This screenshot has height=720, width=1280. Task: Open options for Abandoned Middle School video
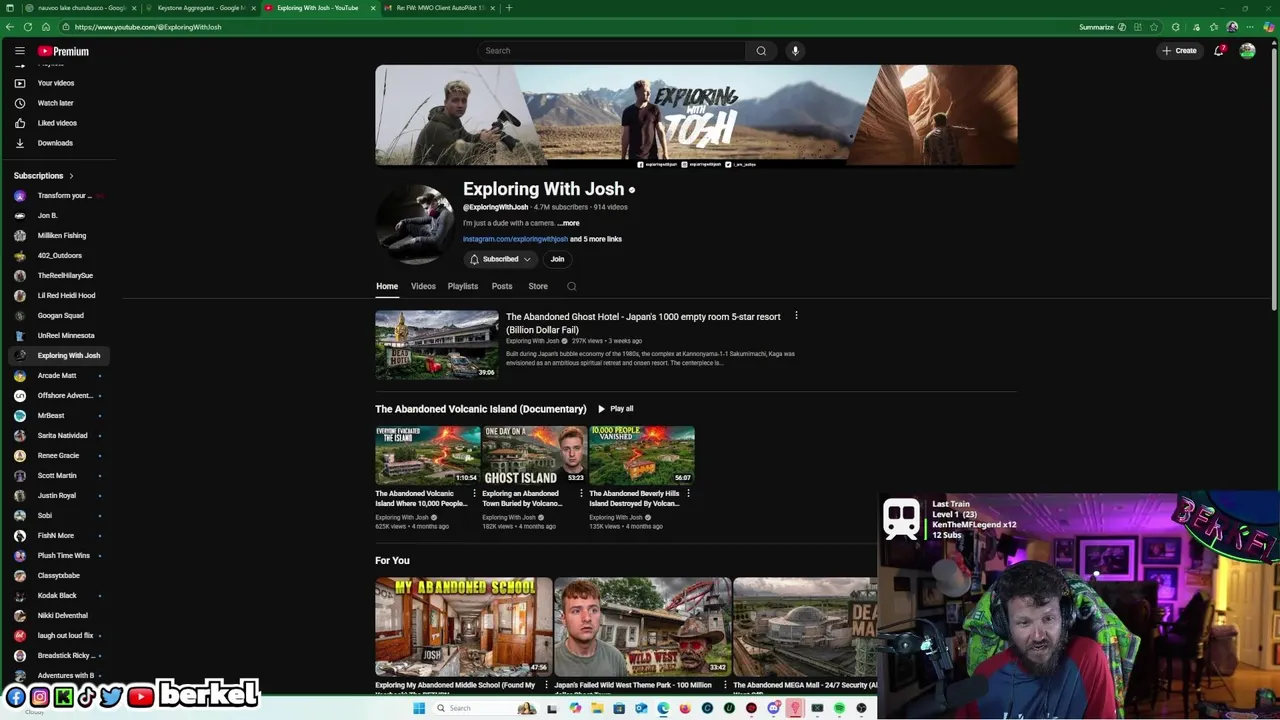point(546,686)
